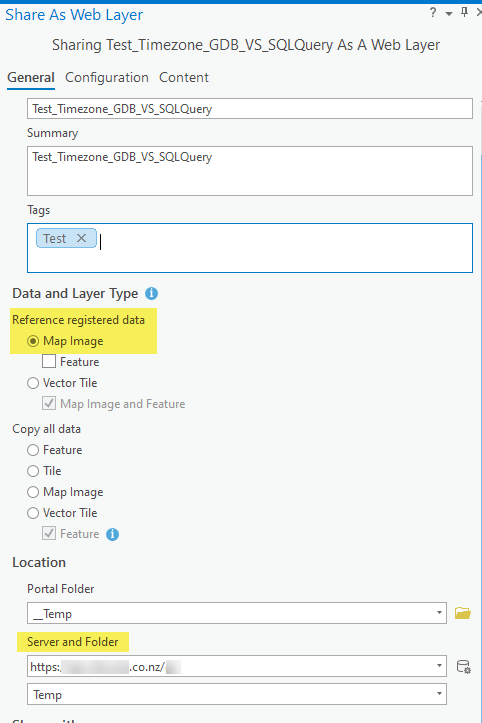Toggle the auto-hide pin icon

[x=464, y=12]
